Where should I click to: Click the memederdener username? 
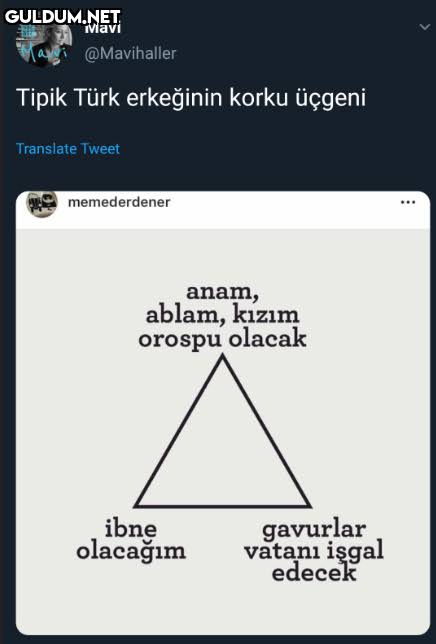pos(119,202)
